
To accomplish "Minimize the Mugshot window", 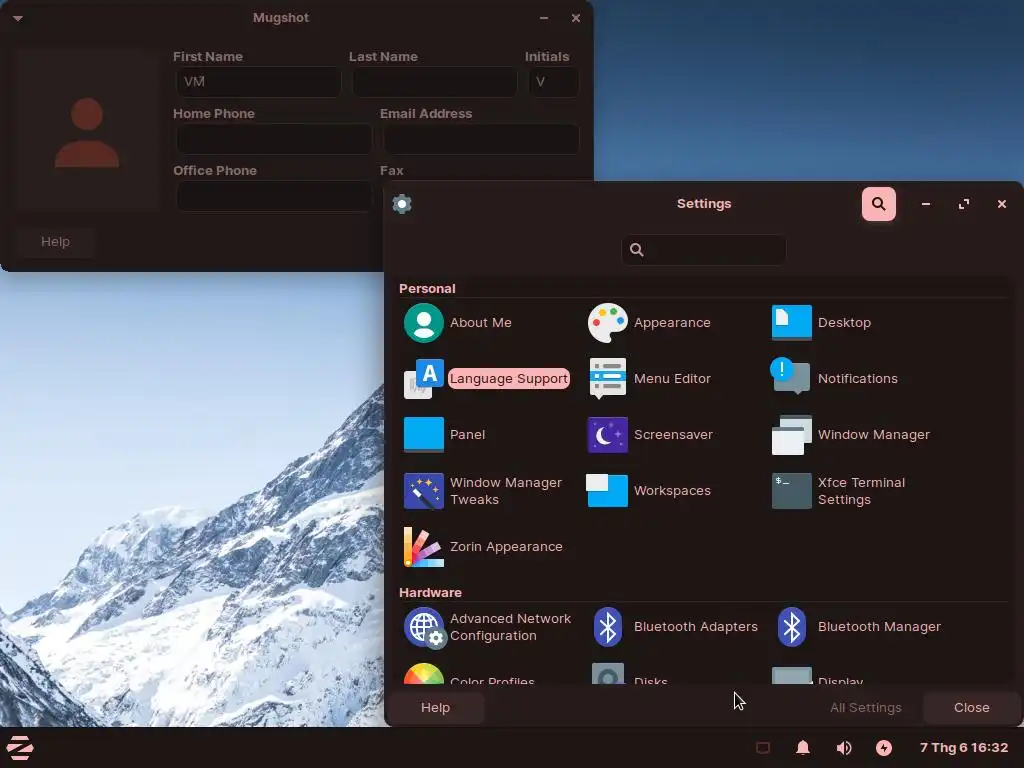I will click(543, 18).
